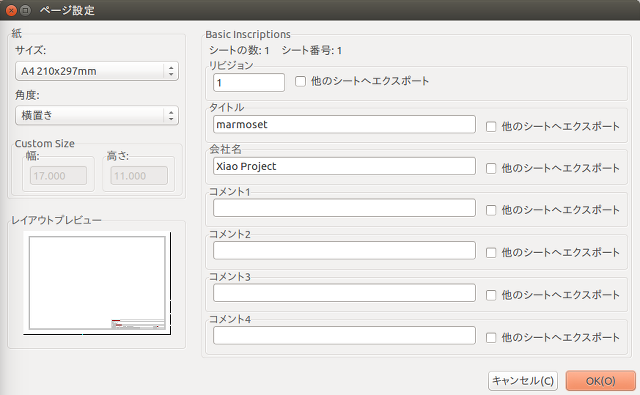This screenshot has width=640, height=395.
Task: Click the レイアウトプレビュー label
Action: [56, 220]
